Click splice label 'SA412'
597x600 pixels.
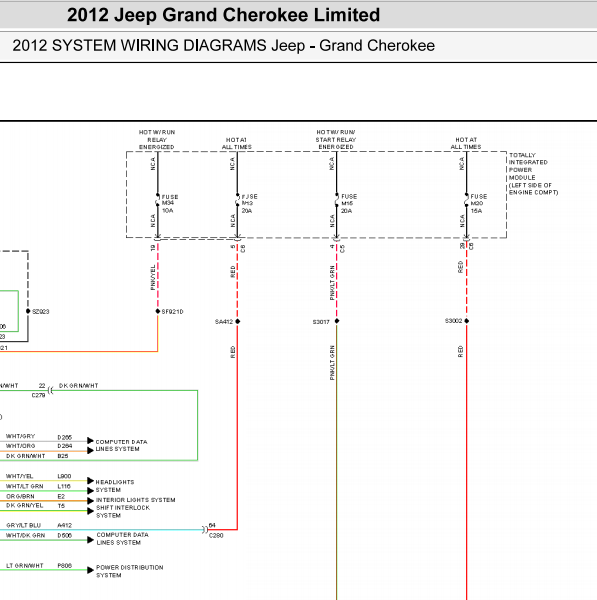click(224, 322)
